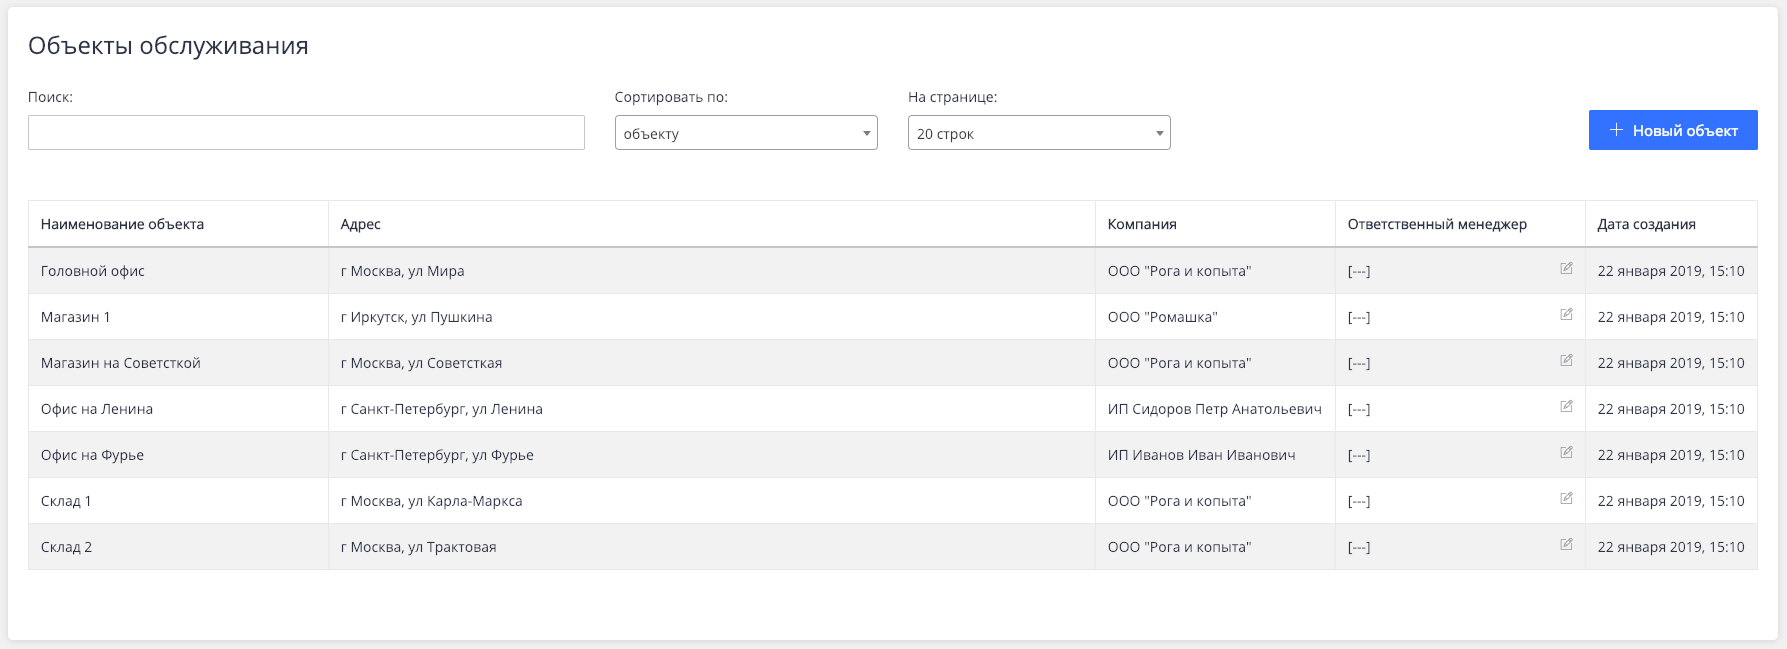Select ИП Сидоров Петр Анатольевич company cell
The image size is (1787, 649).
[1214, 409]
